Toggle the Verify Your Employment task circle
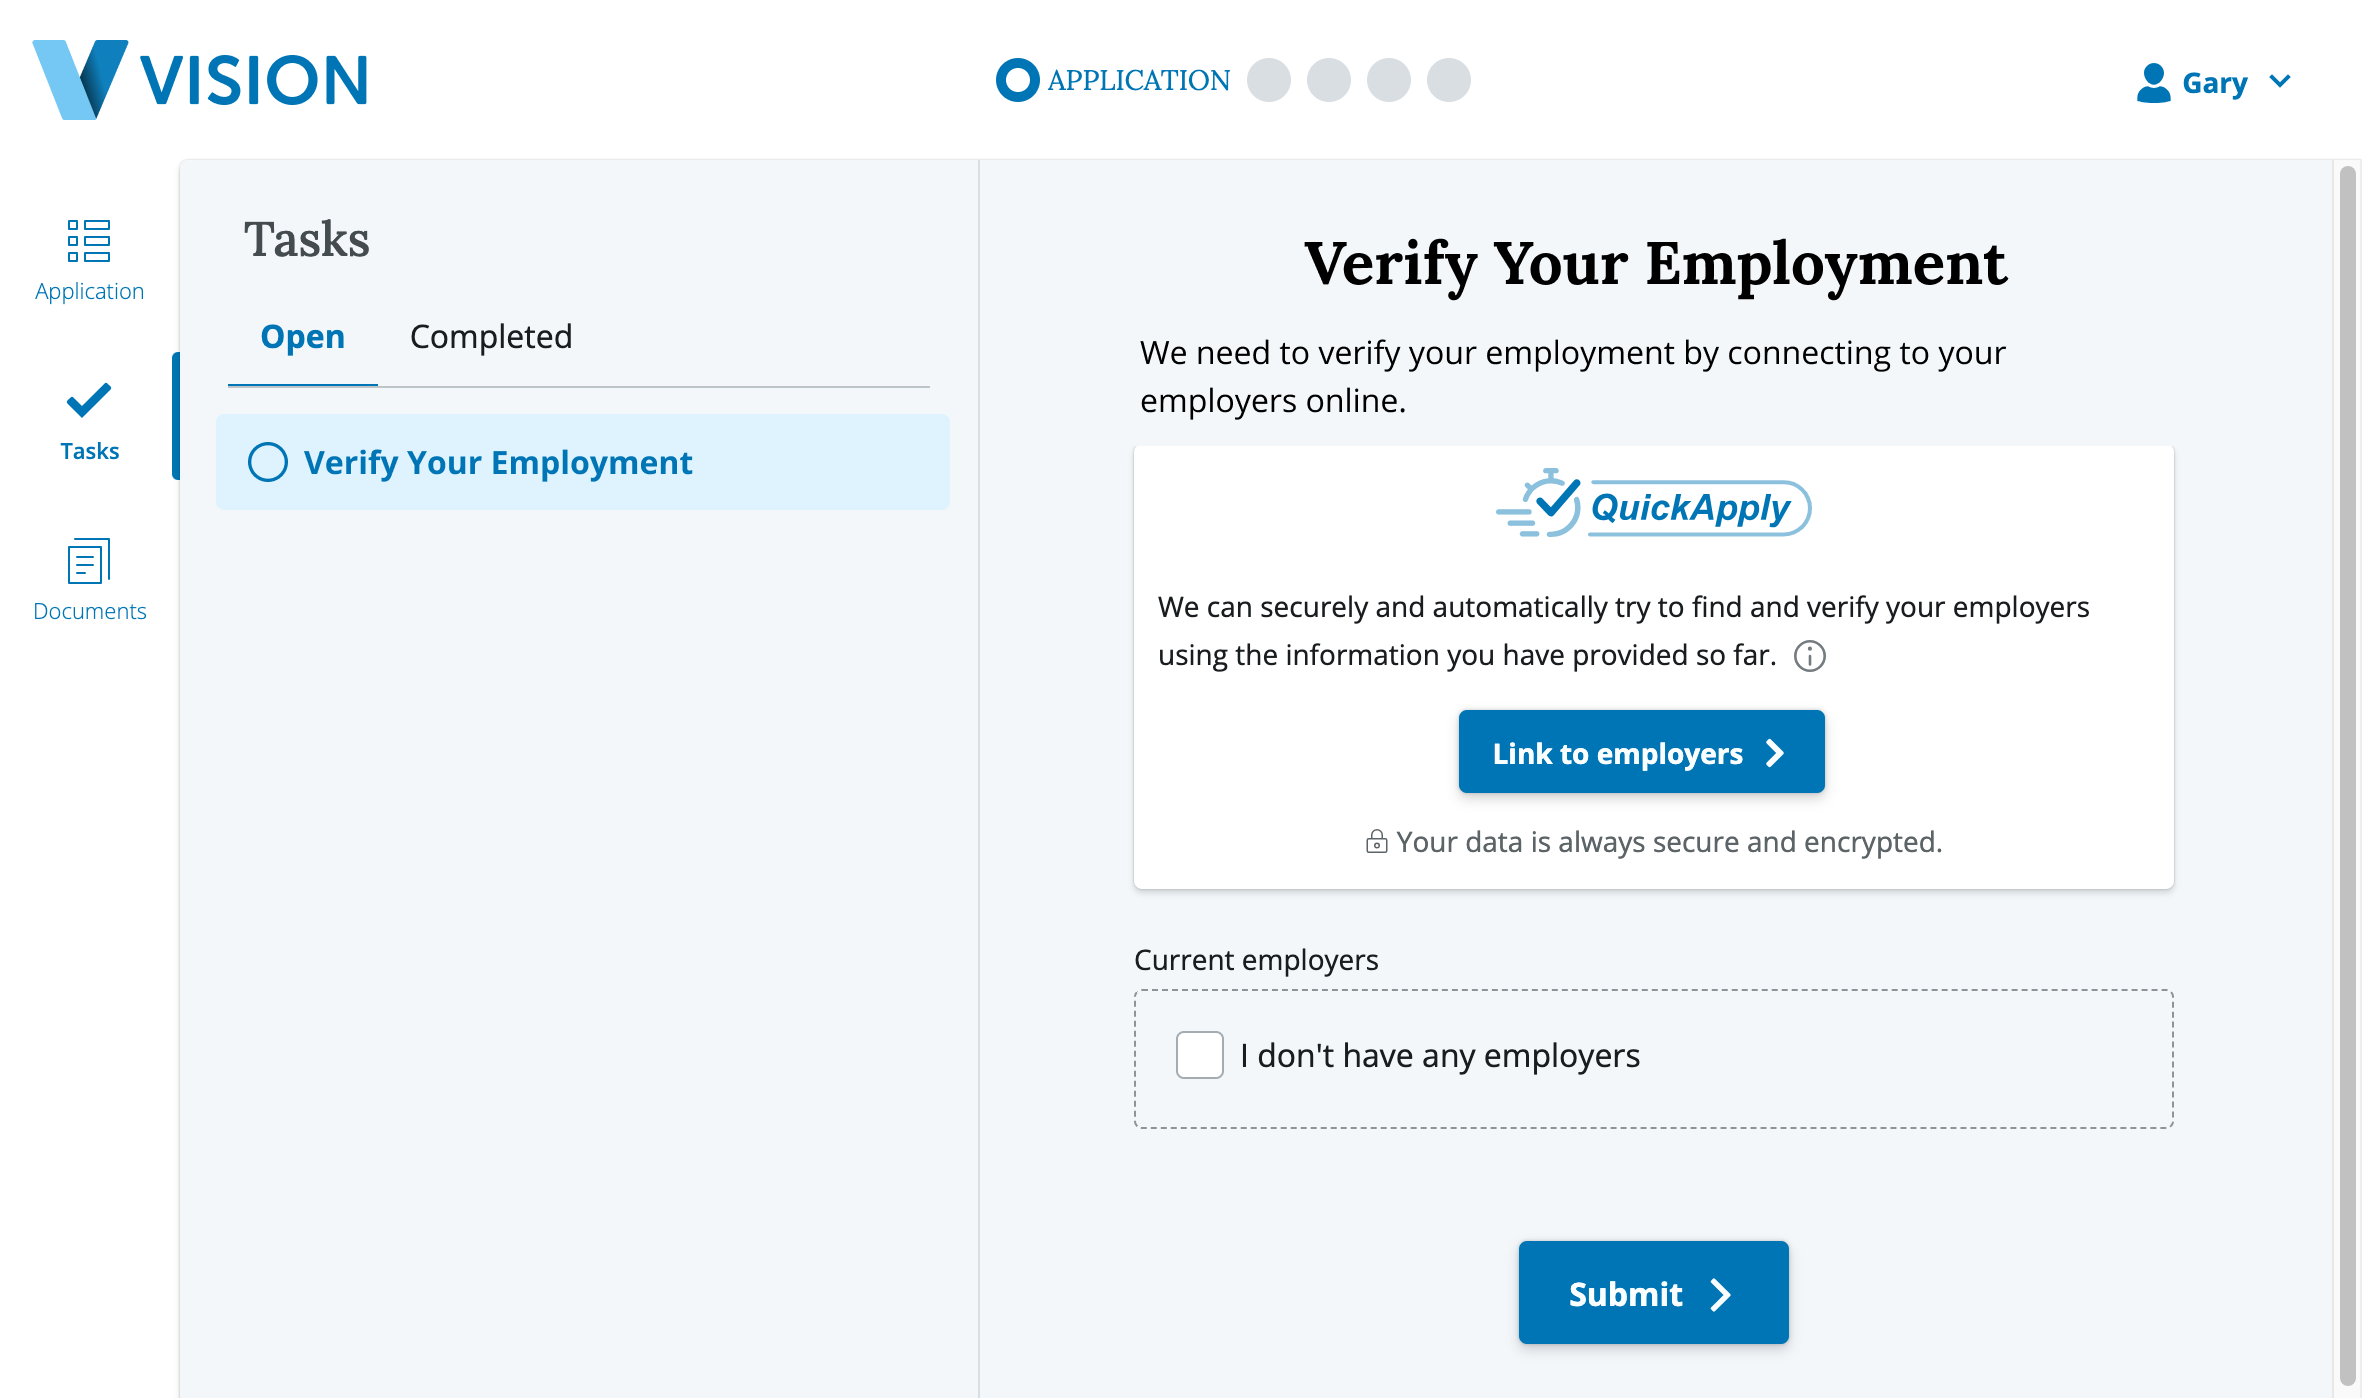Screen dimensions: 2362x1398 [x=268, y=462]
